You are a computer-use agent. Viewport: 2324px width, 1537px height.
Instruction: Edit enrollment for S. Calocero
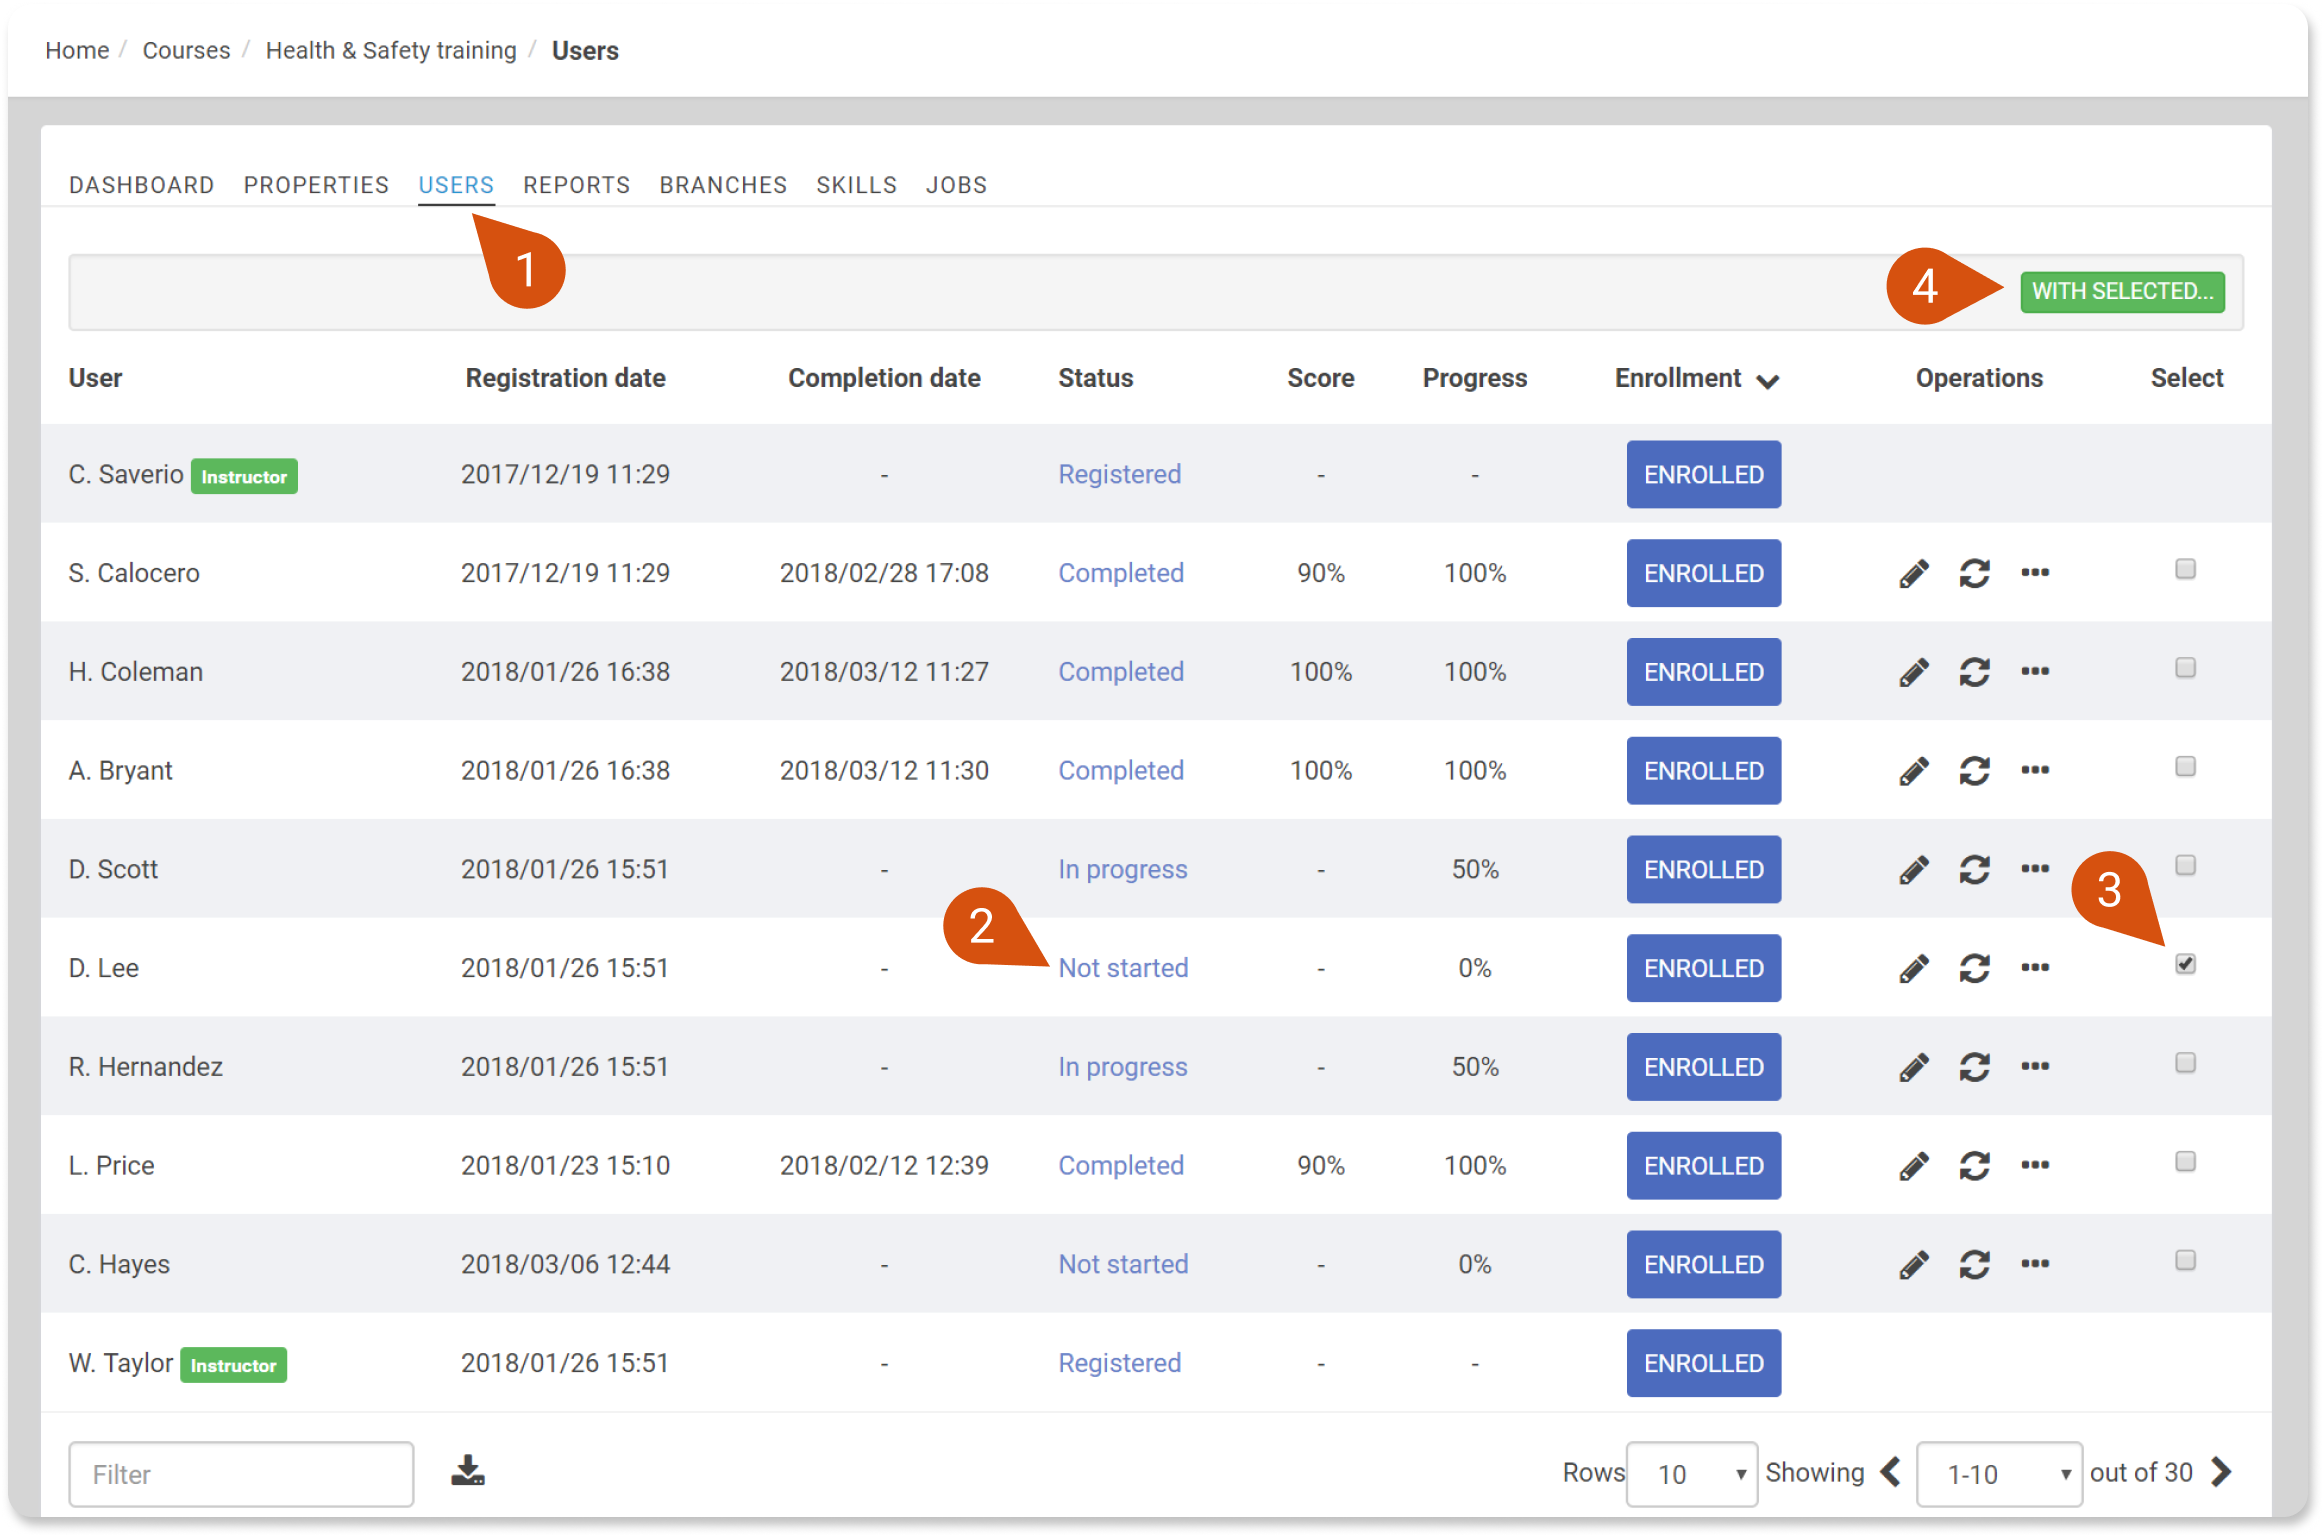pyautogui.click(x=1913, y=574)
